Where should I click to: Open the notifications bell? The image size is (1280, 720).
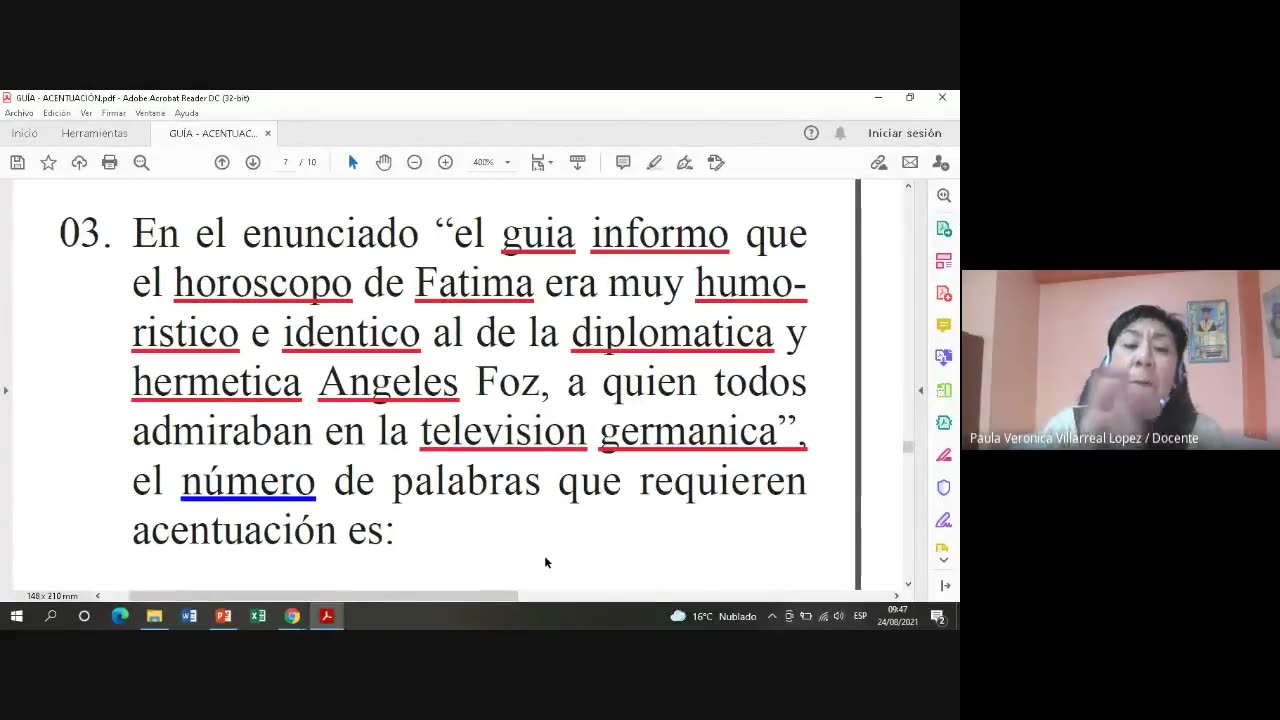(840, 133)
